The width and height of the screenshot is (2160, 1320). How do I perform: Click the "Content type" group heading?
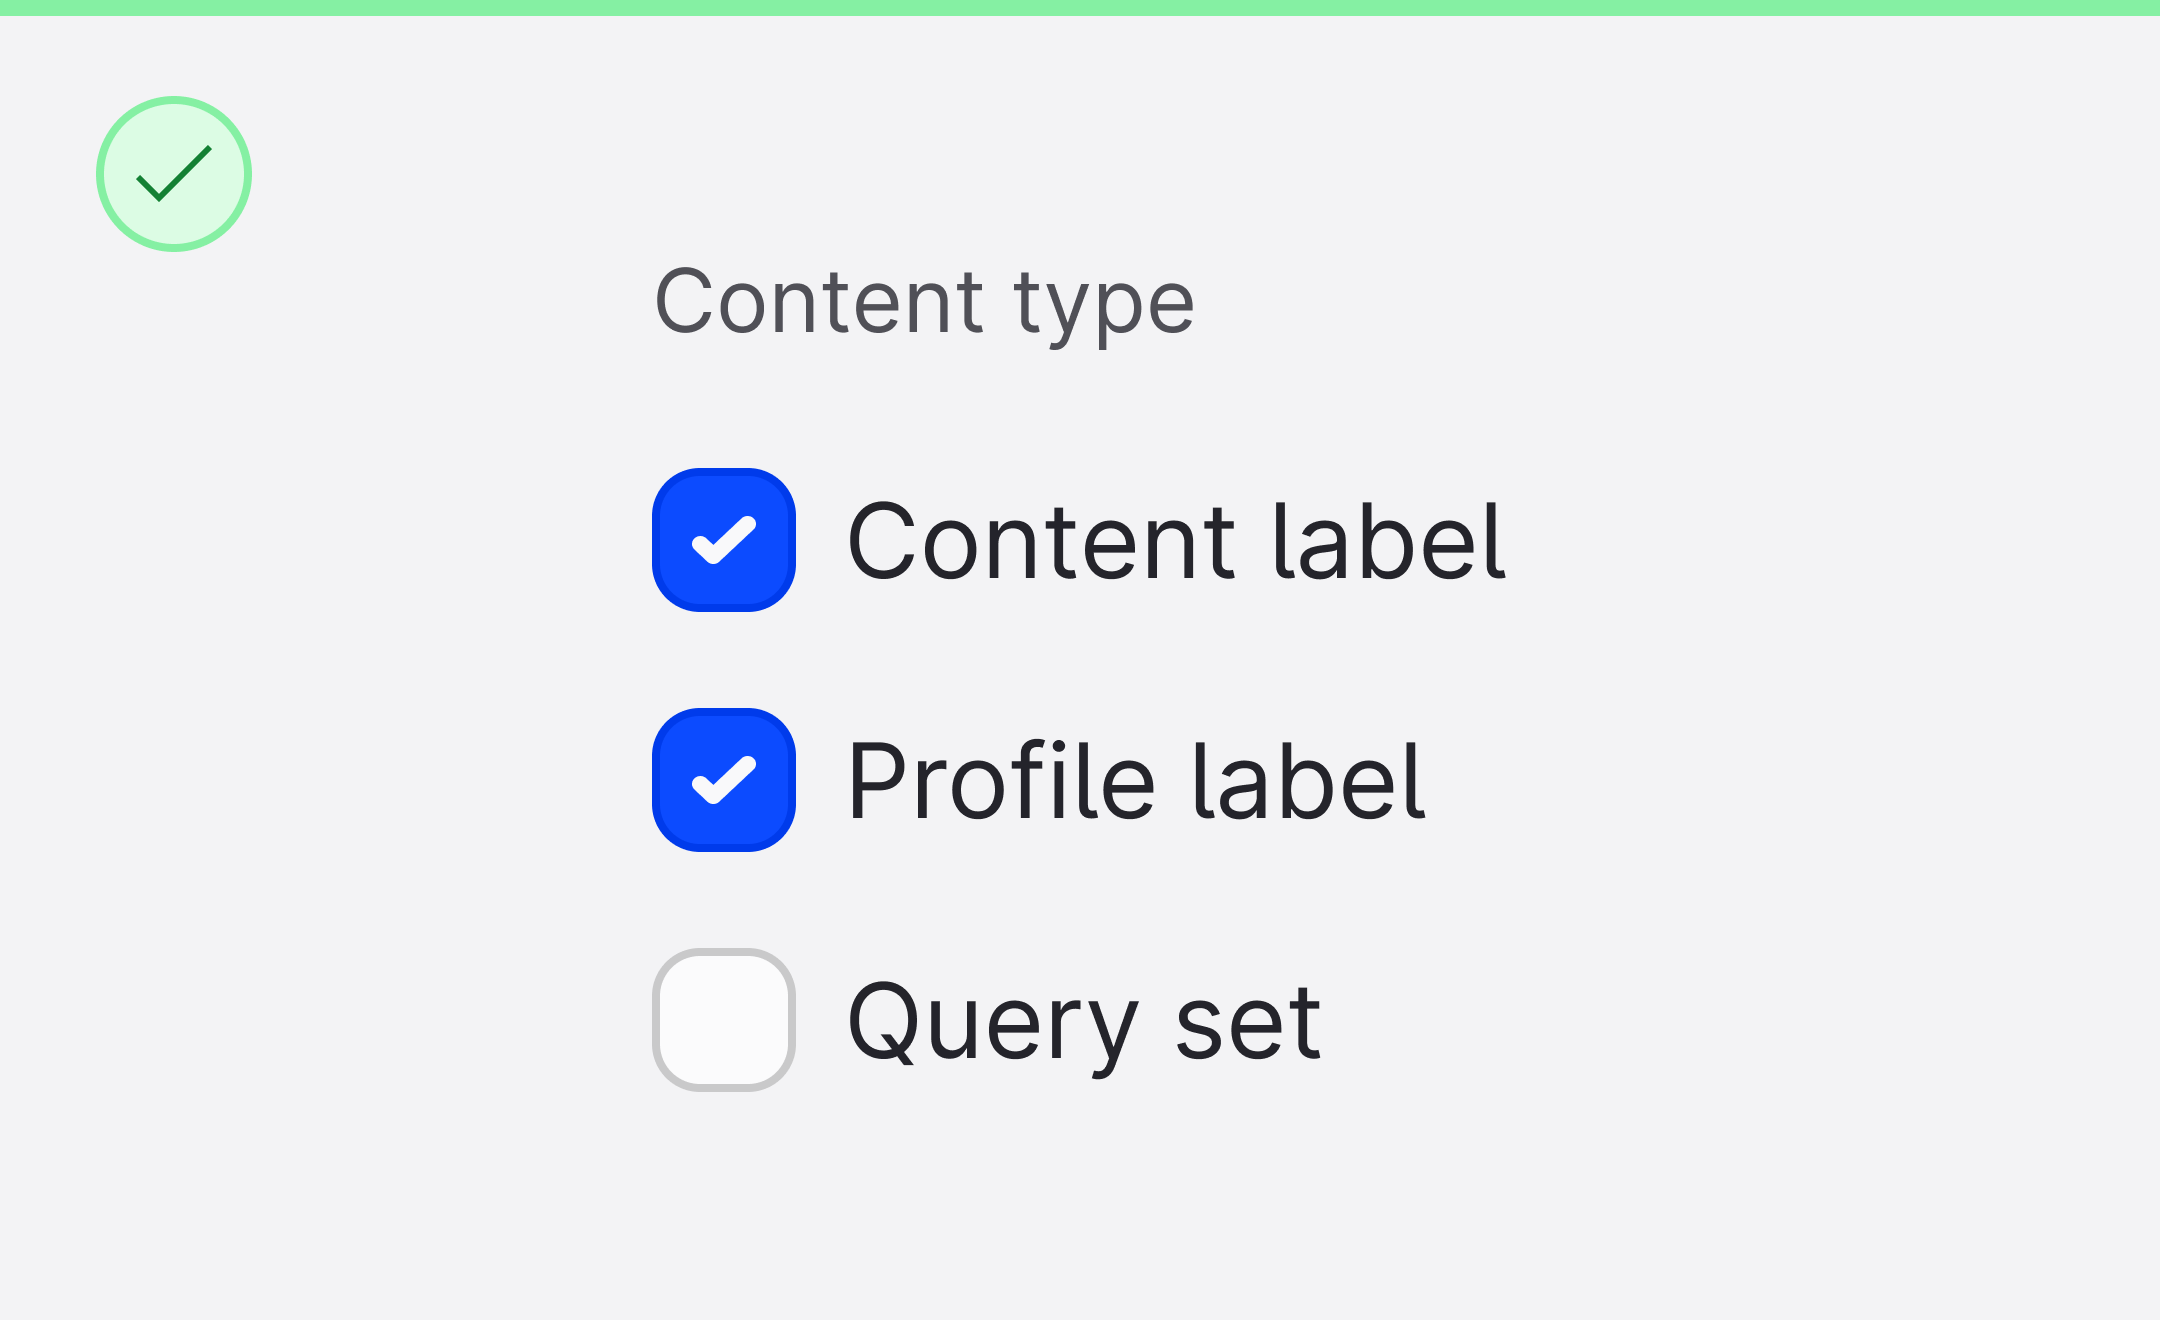click(x=924, y=302)
